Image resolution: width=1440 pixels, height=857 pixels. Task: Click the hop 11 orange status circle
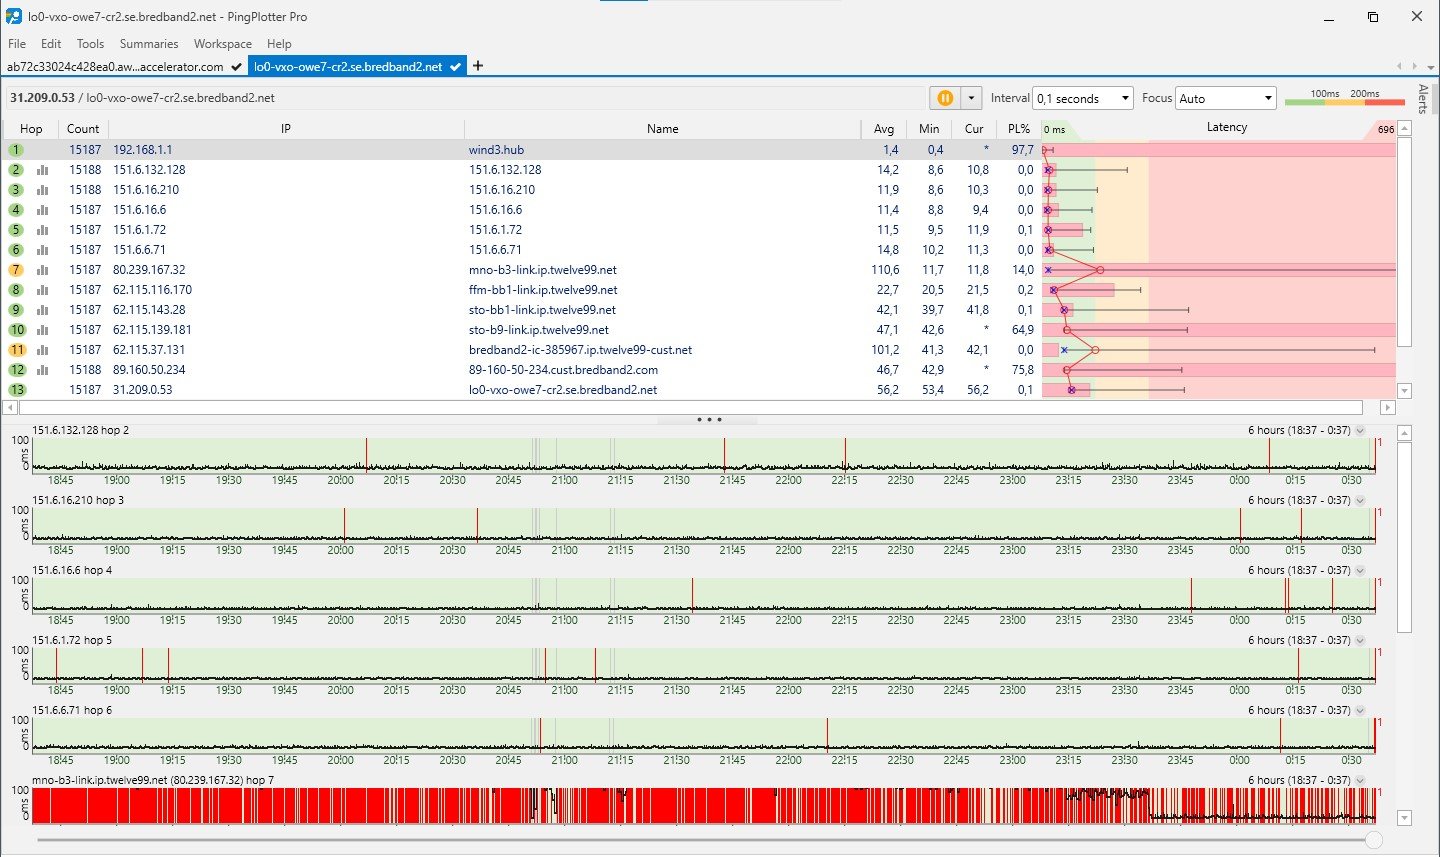(x=17, y=350)
